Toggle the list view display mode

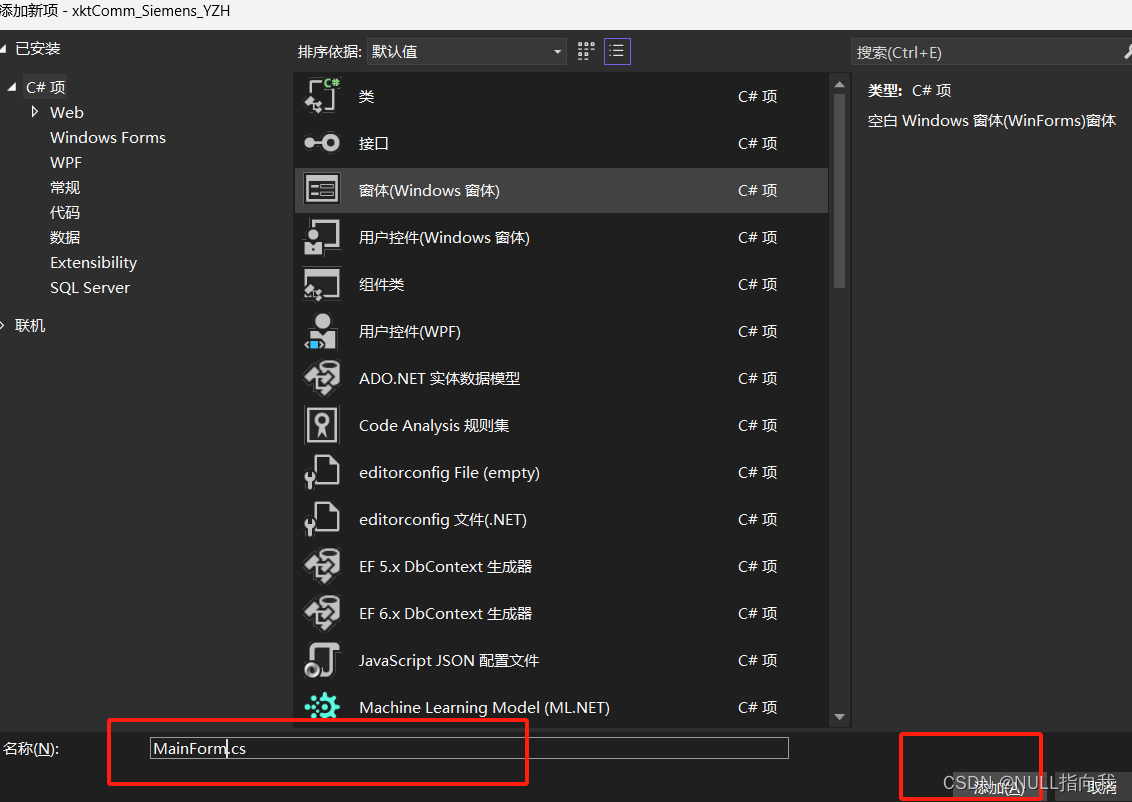(617, 51)
